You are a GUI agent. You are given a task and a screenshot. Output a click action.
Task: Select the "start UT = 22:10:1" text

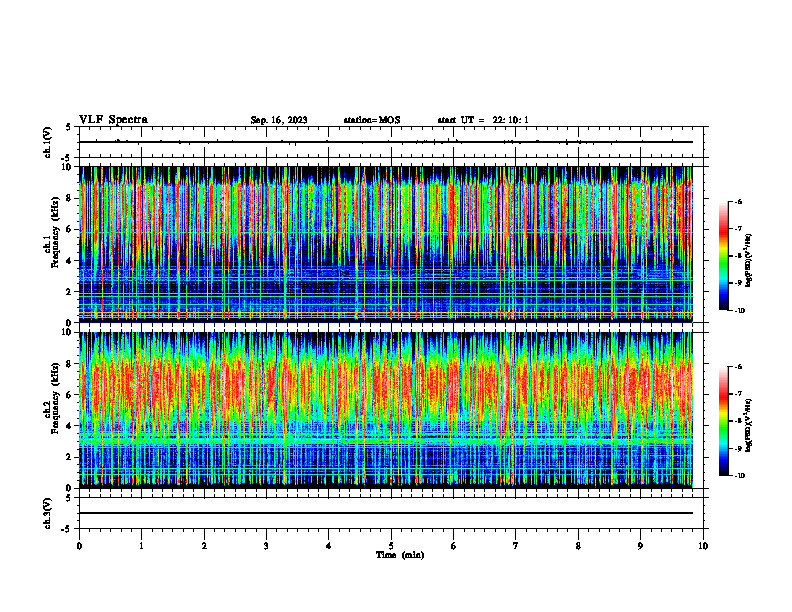point(483,120)
